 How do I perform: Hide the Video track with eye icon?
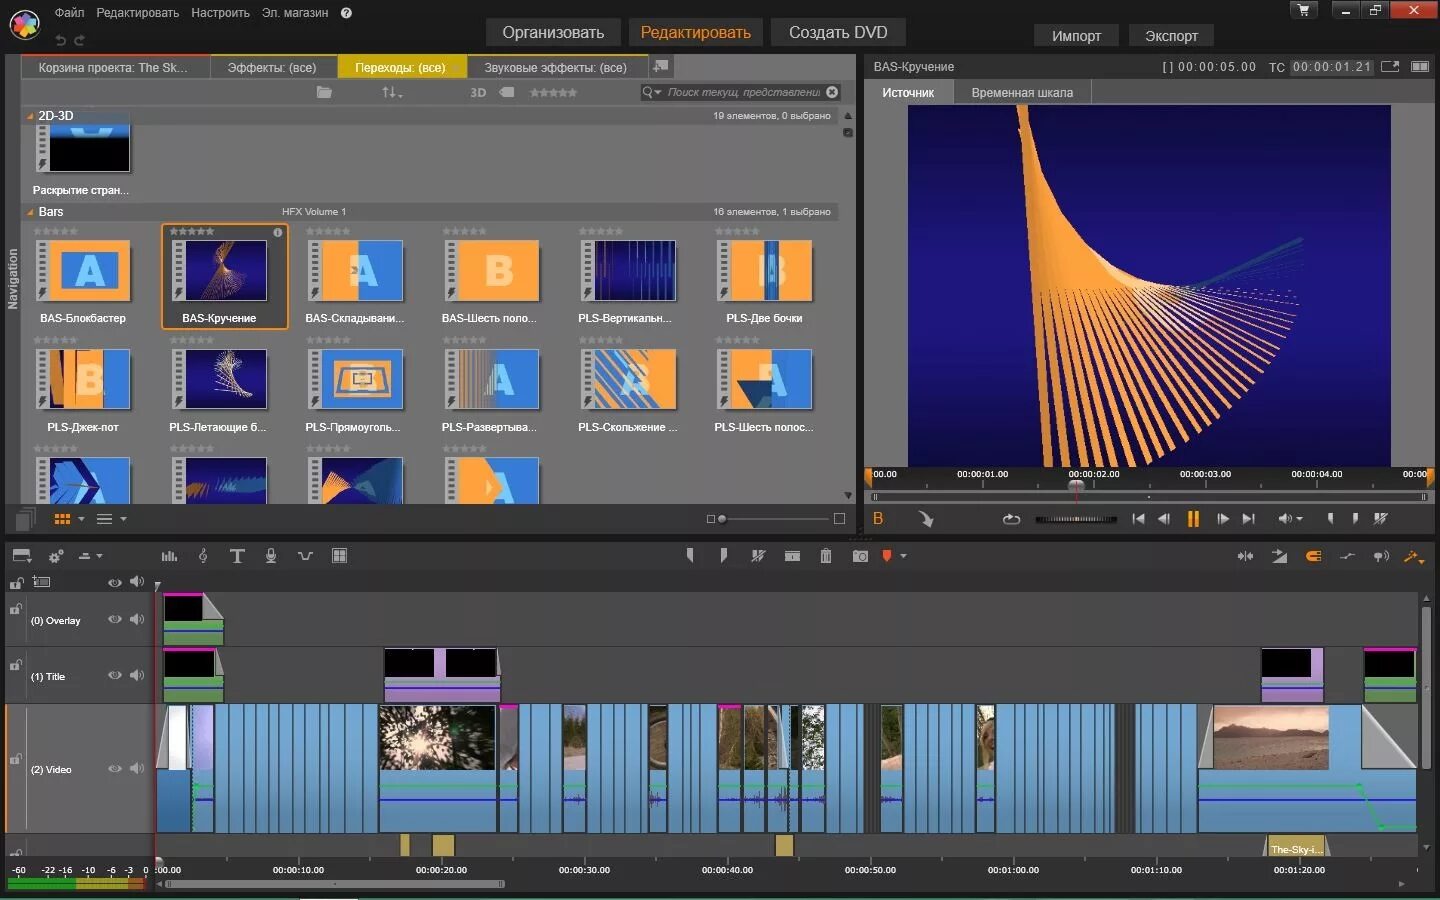click(115, 769)
